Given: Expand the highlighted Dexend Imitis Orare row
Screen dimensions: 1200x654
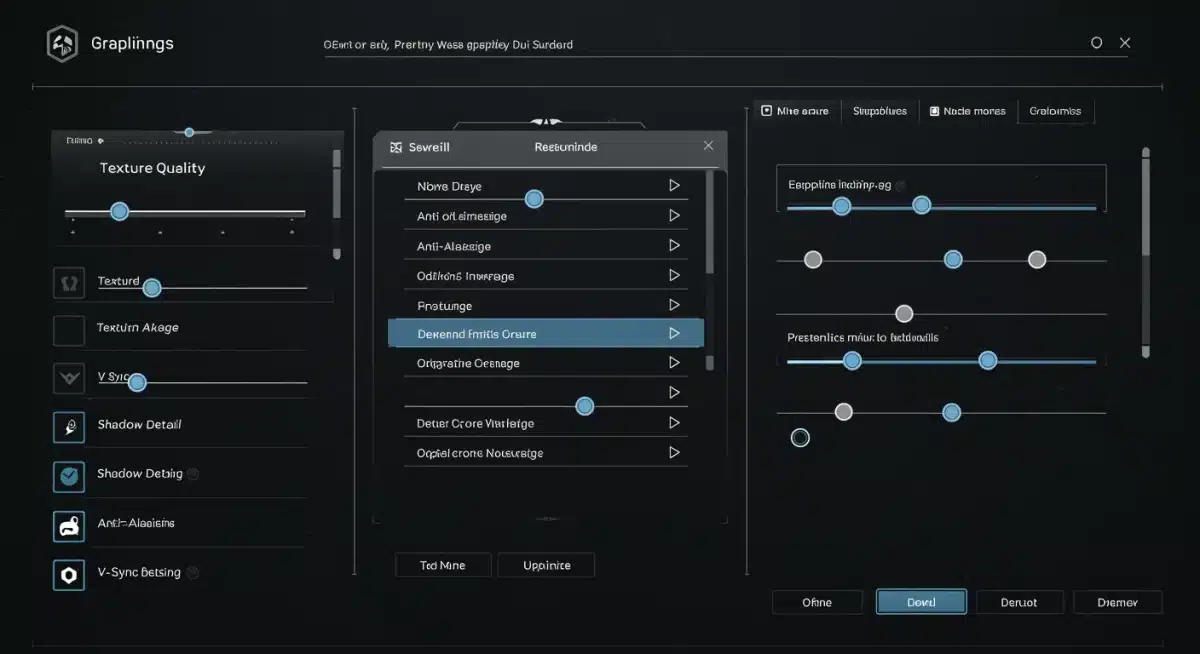Looking at the screenshot, I should coord(673,332).
